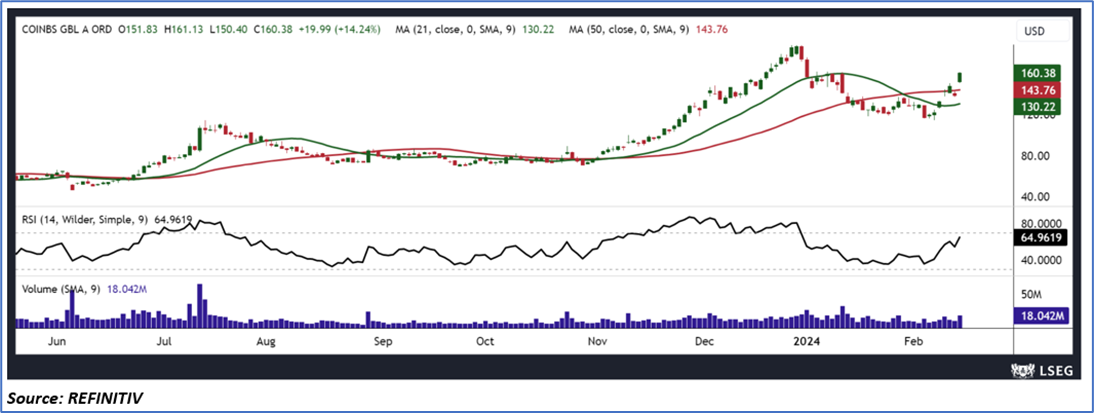Image resolution: width=1094 pixels, height=413 pixels.
Task: Open the Volume (SMA, 9) indicator legend
Action: coord(61,289)
